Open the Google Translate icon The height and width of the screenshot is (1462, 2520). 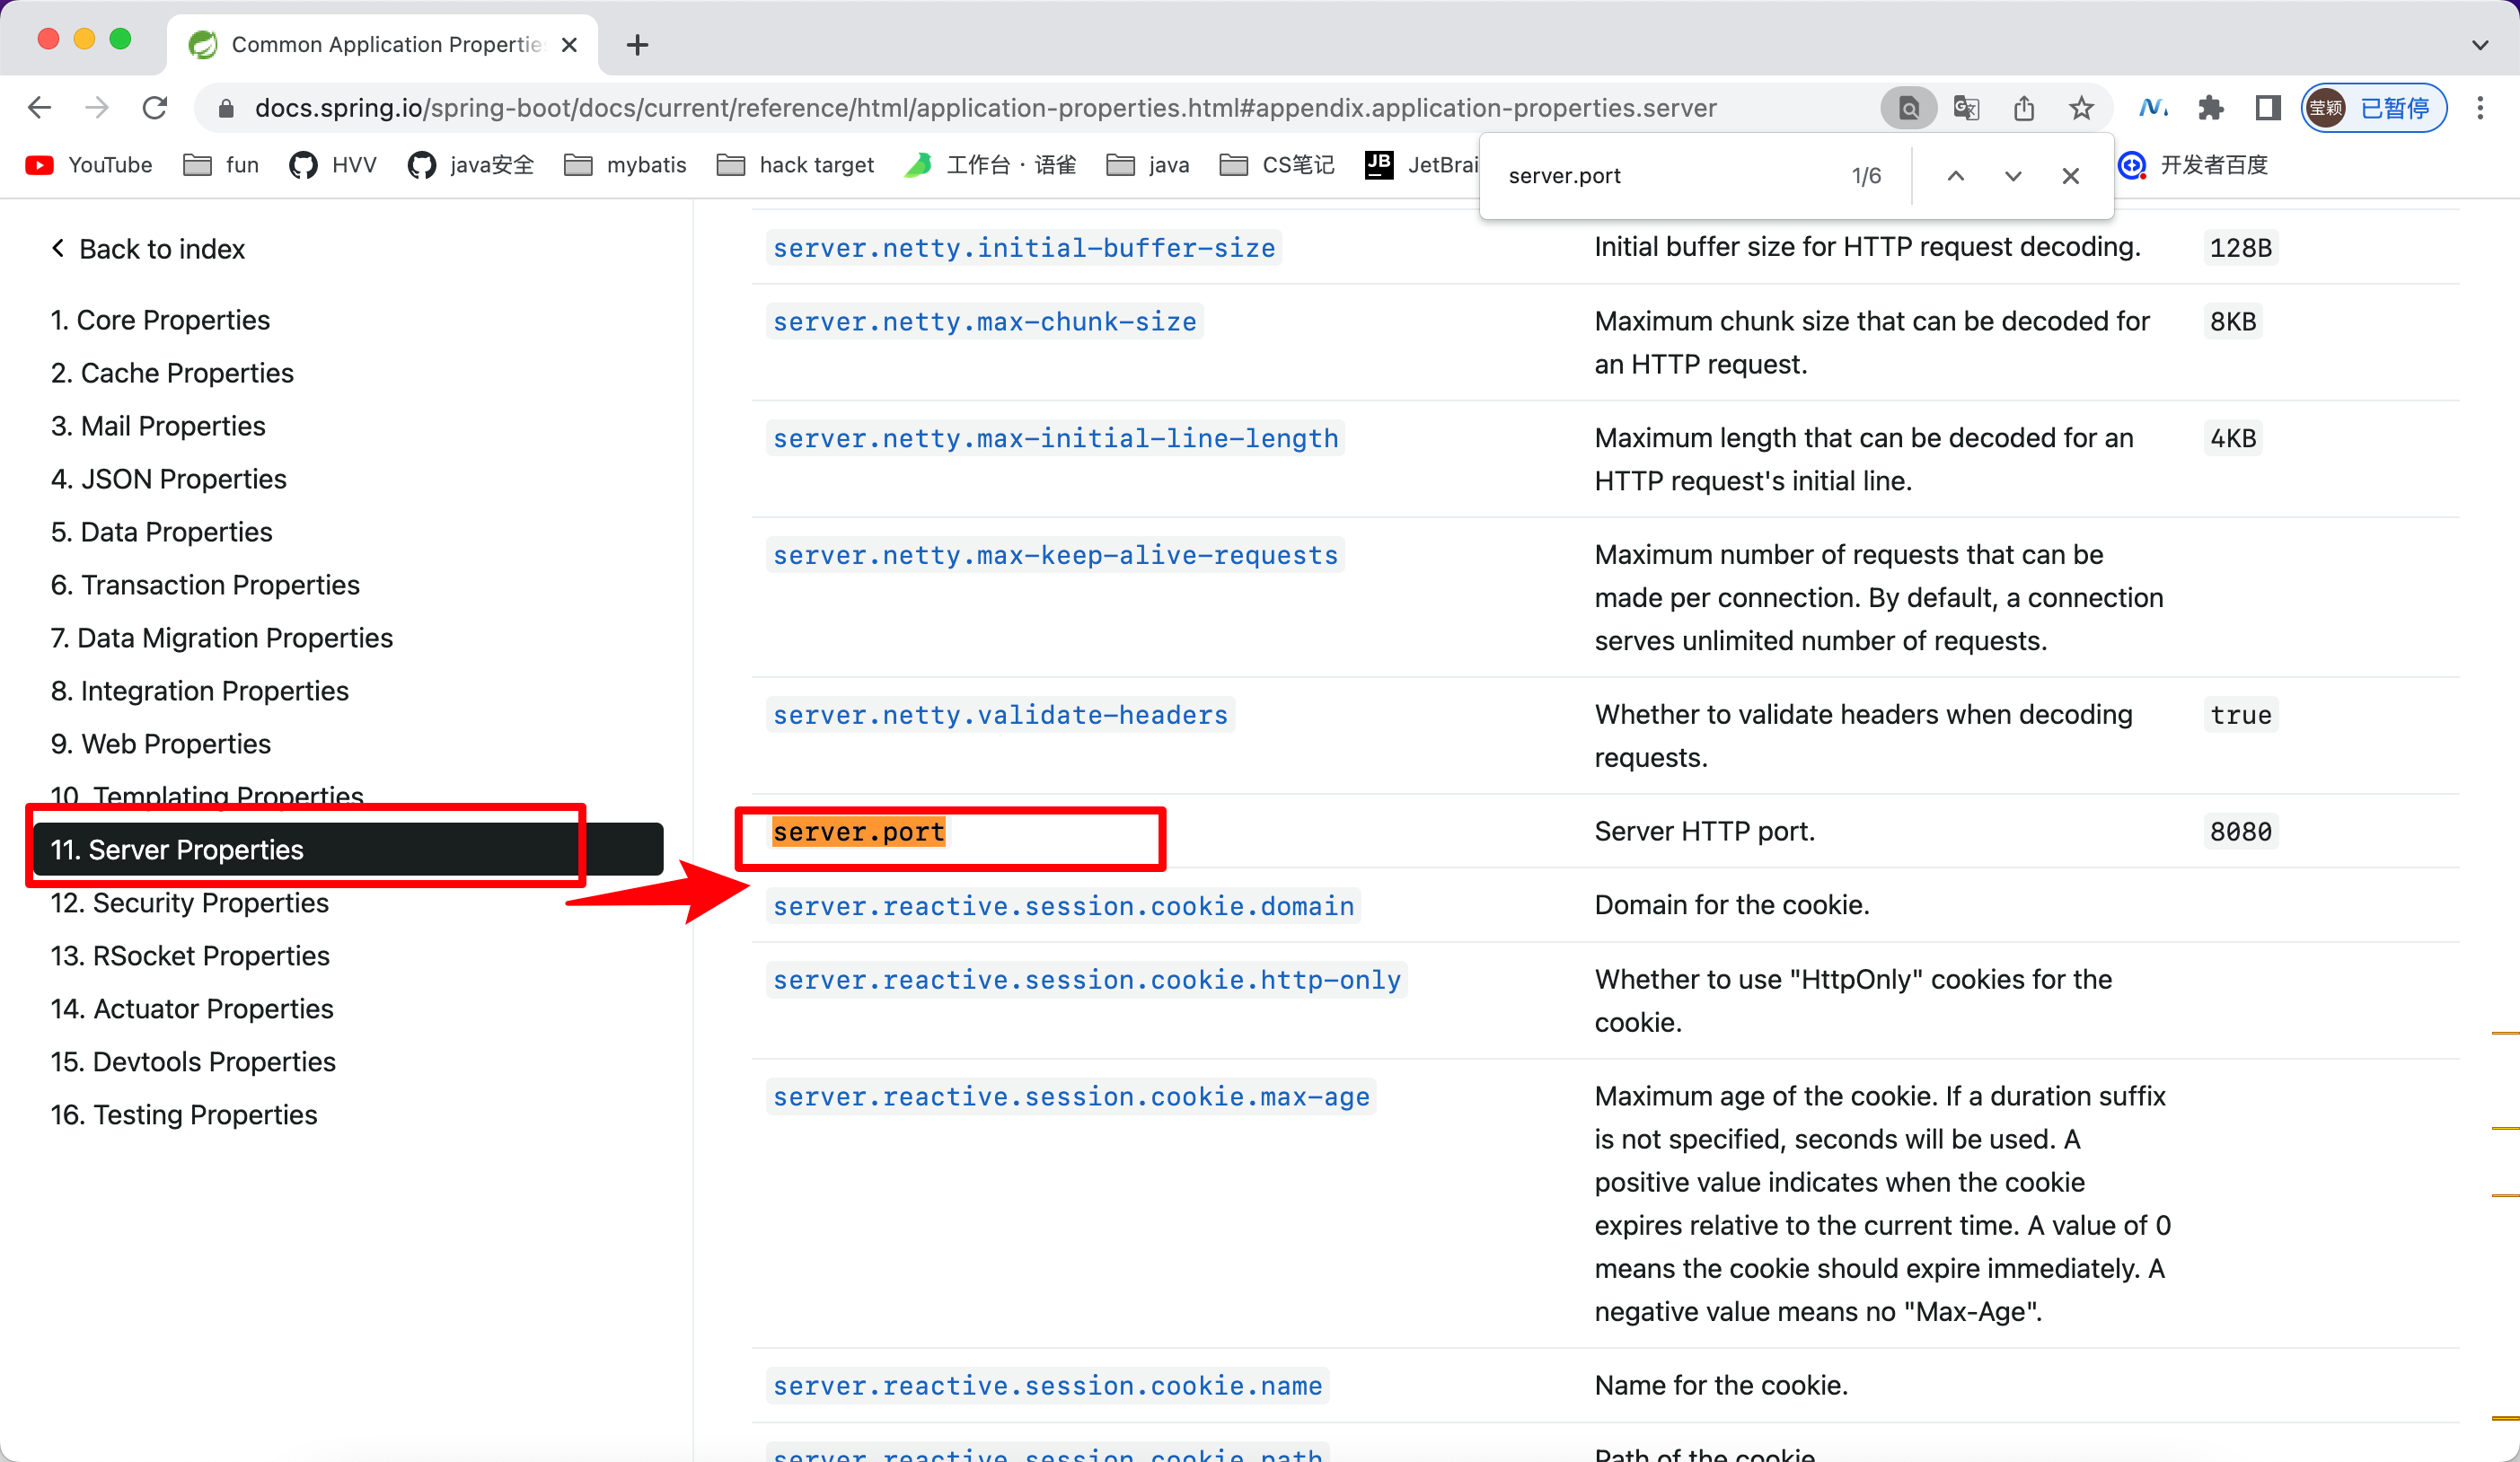pyautogui.click(x=1966, y=107)
